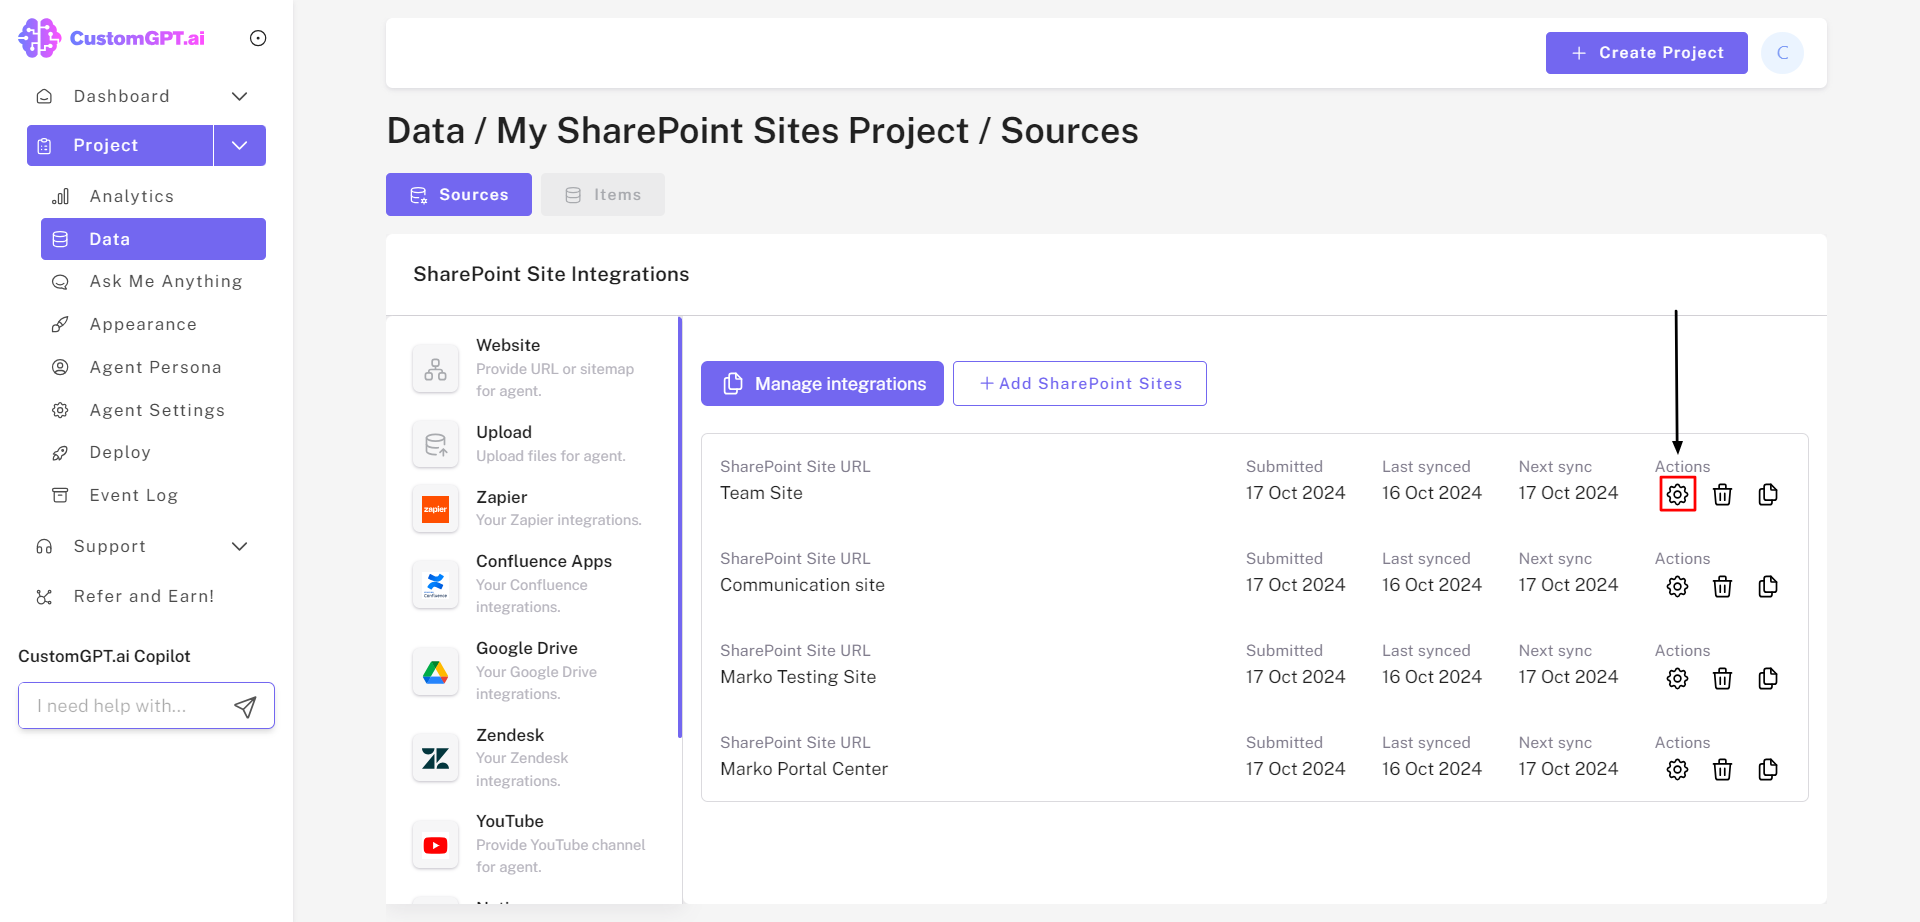
Task: Click the Marko Testing Site text
Action: coord(798,677)
